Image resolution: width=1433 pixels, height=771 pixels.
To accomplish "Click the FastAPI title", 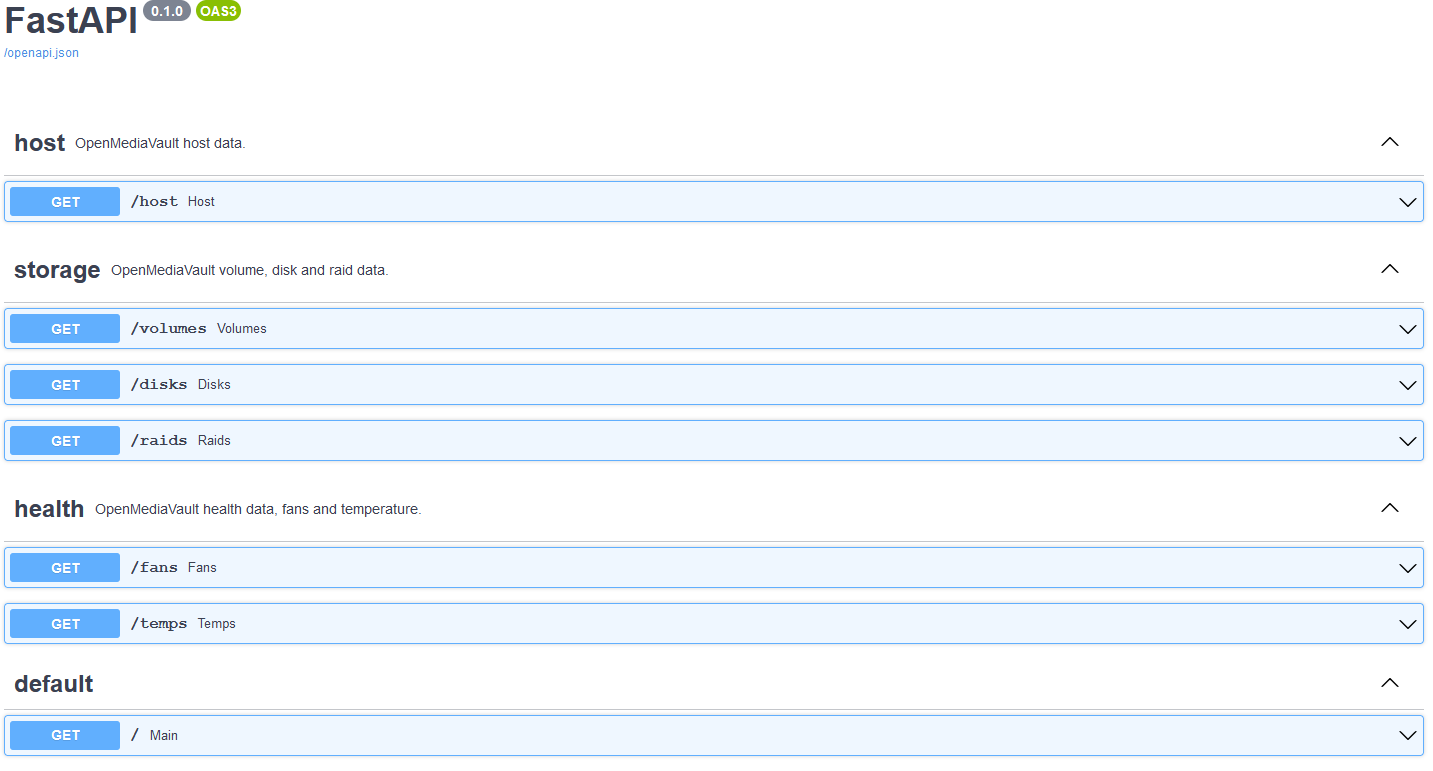I will coord(71,21).
